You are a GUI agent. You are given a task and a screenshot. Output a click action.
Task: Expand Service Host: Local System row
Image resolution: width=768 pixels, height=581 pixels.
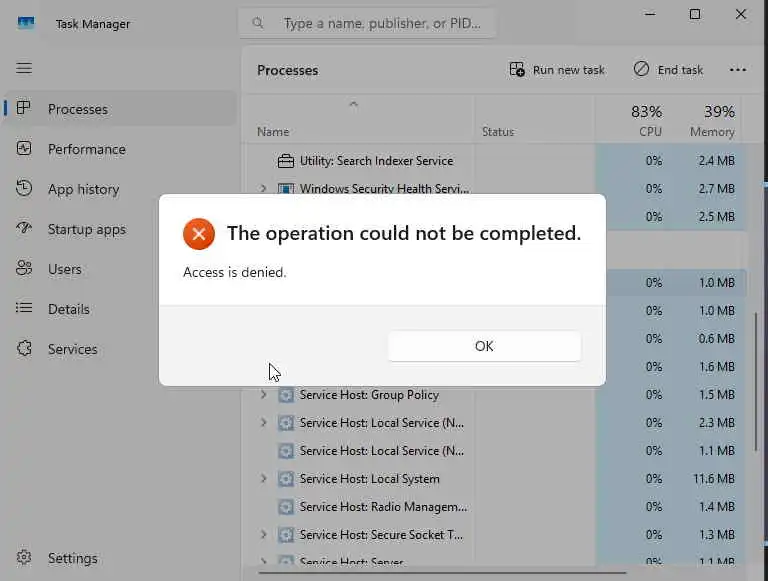(264, 479)
